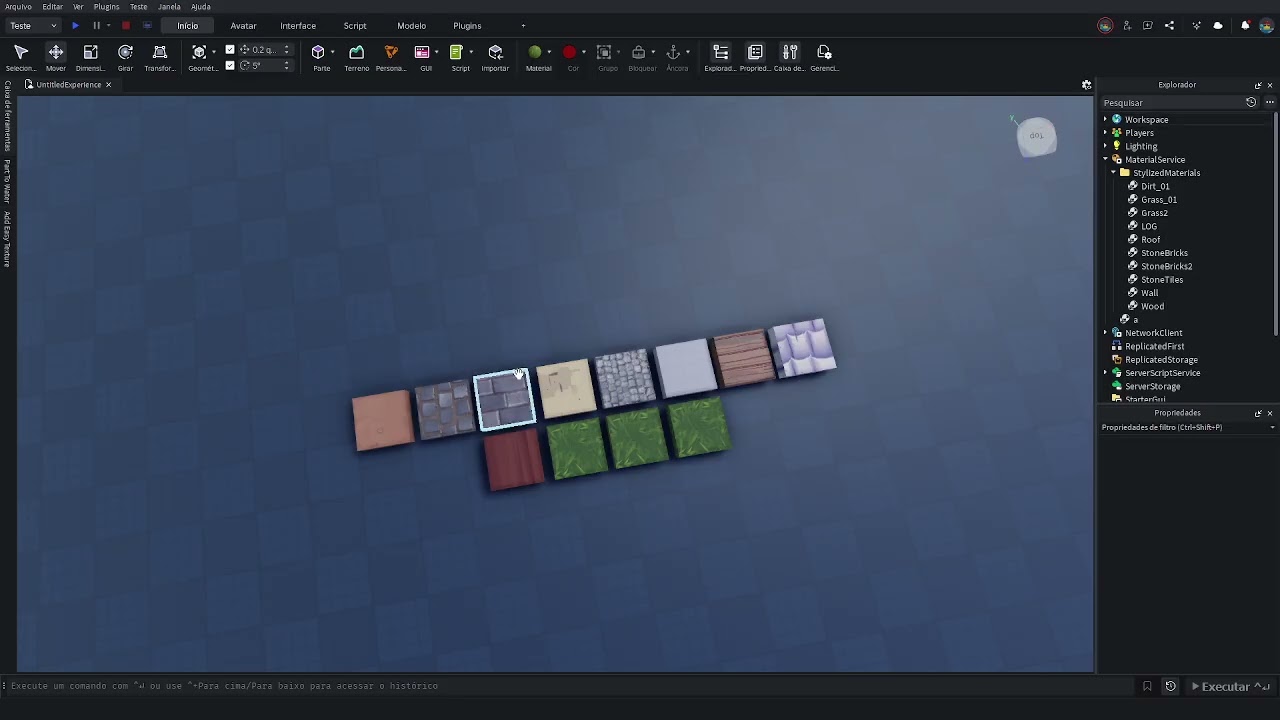Open viewport settings gear icon
This screenshot has width=1280, height=720.
coord(1086,85)
